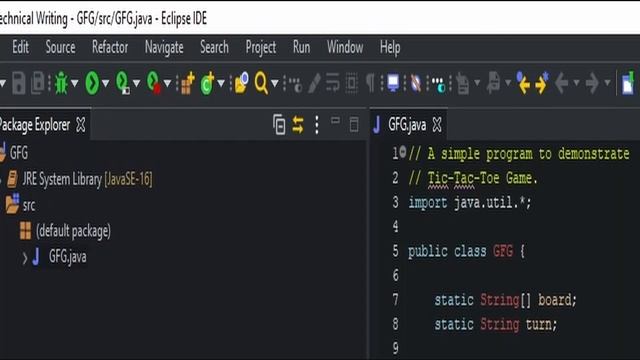
Task: Open the Help menu
Action: pos(390,48)
